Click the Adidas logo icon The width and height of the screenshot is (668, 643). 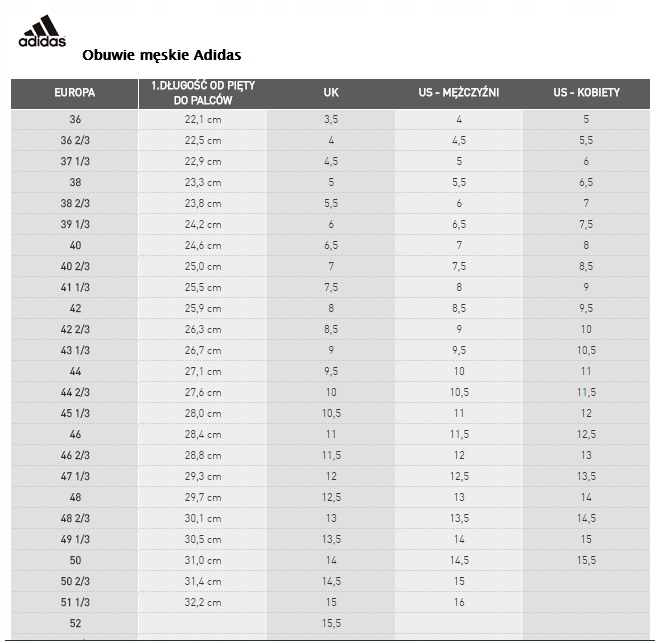point(42,32)
